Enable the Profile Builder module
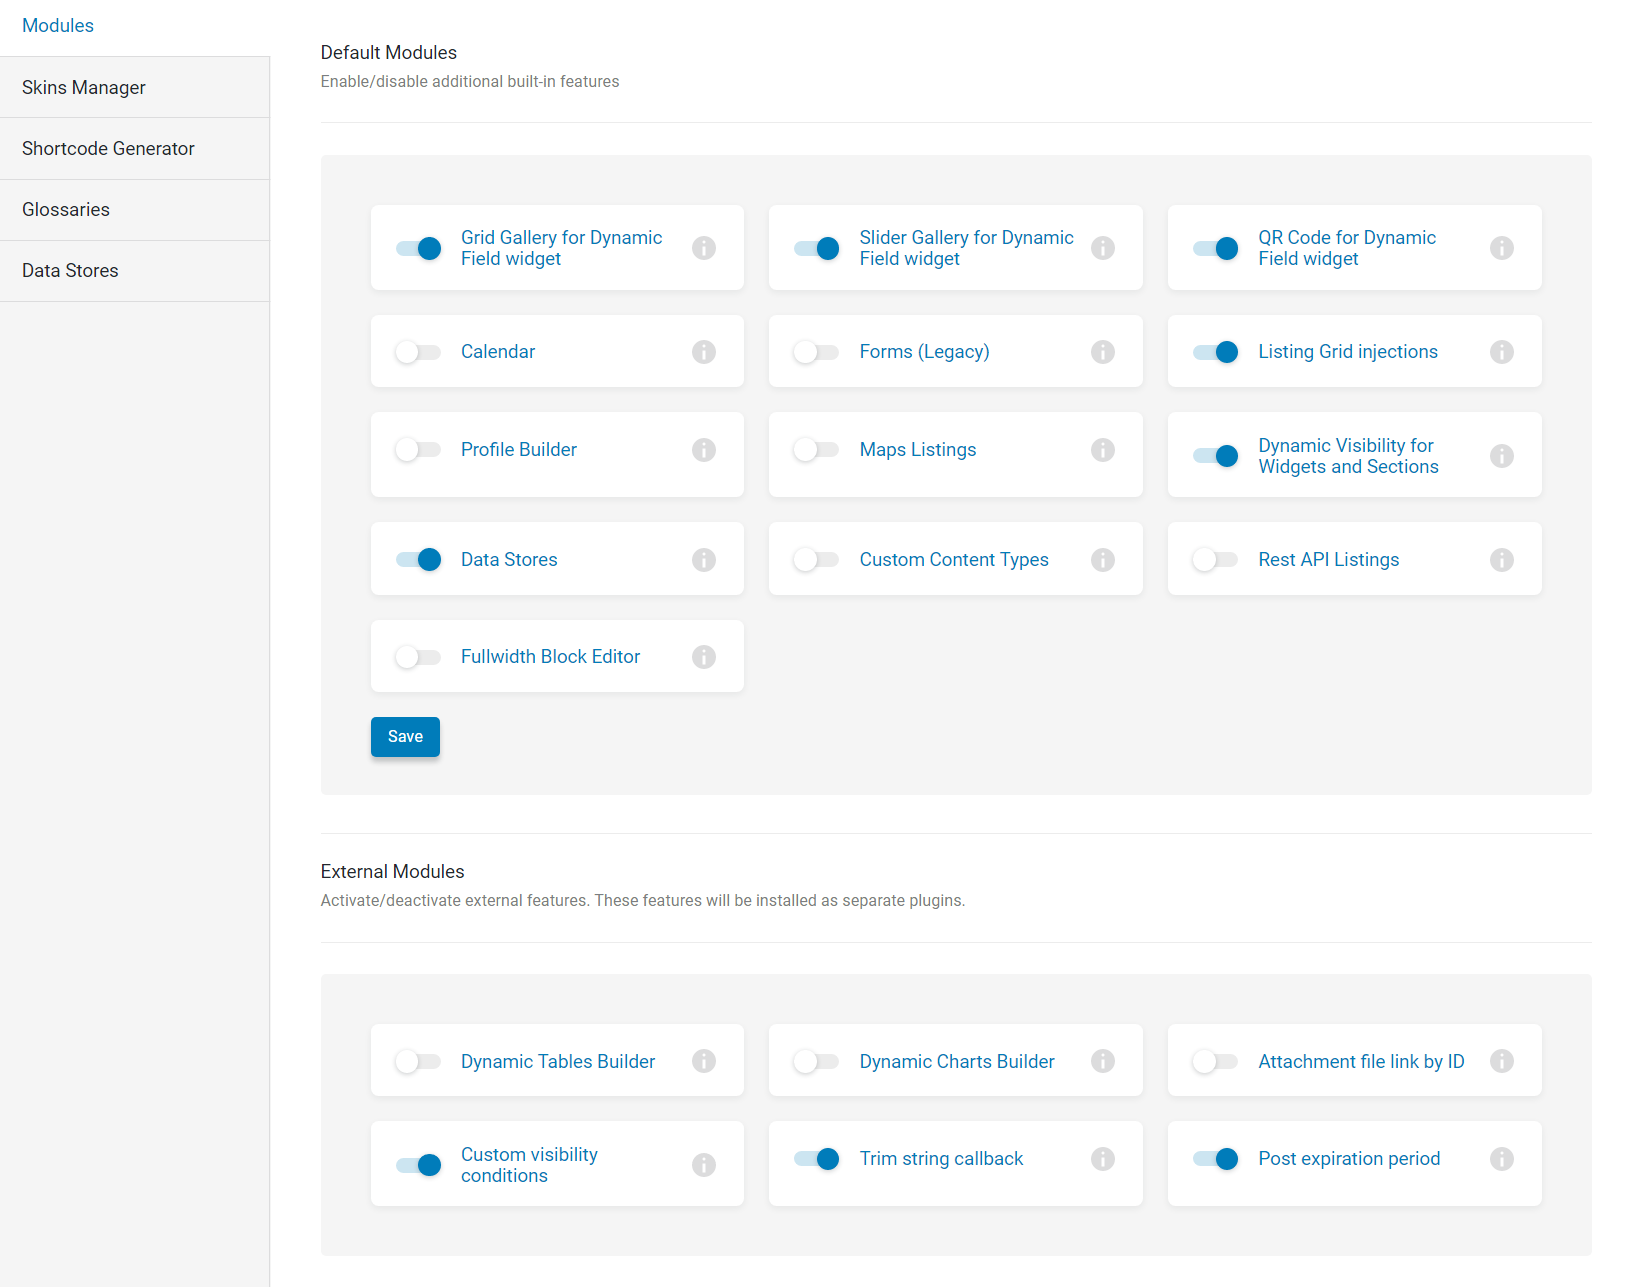1627x1287 pixels. [417, 450]
